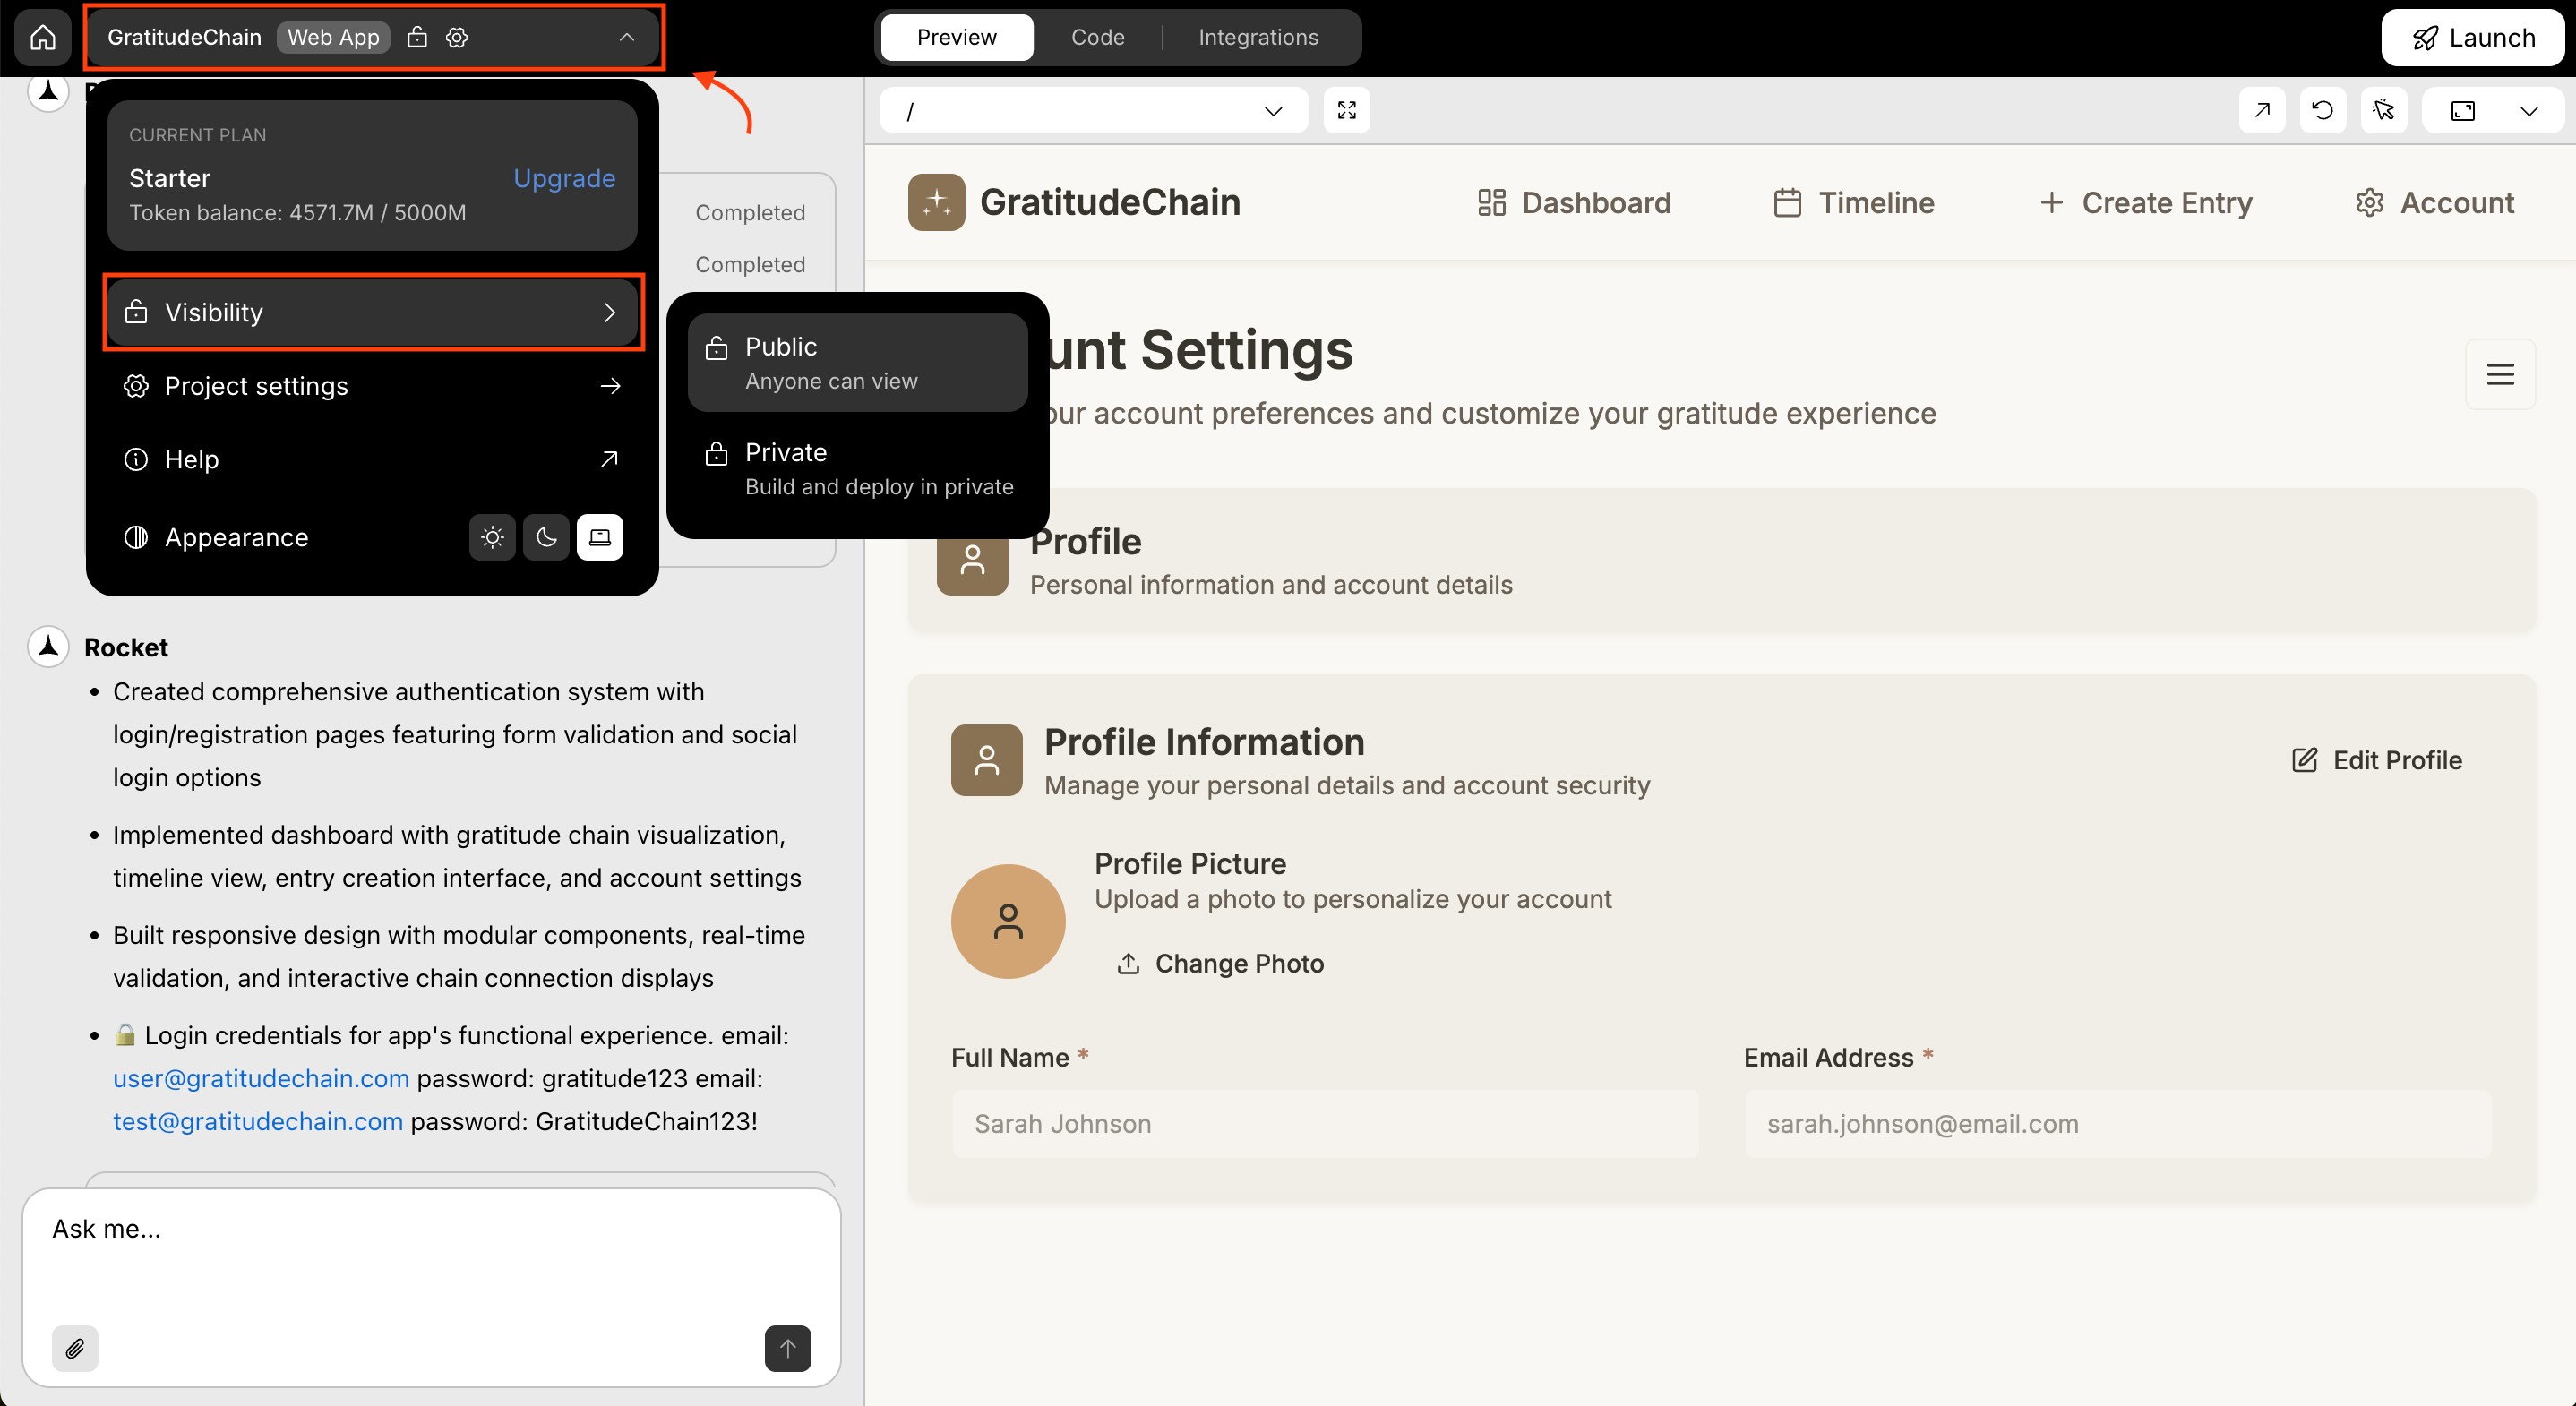This screenshot has width=2576, height=1406.
Task: Enable light mode in Appearance row
Action: pos(491,537)
